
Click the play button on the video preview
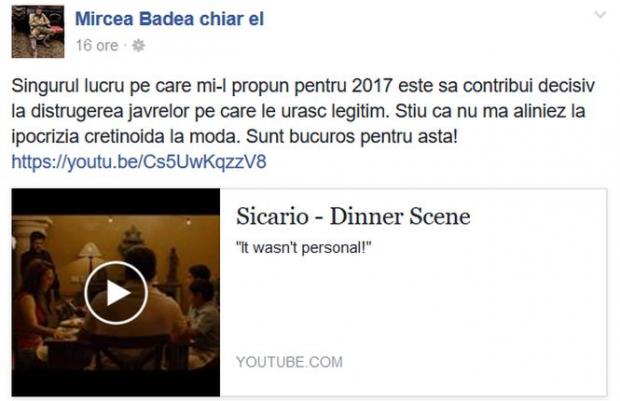coord(115,293)
